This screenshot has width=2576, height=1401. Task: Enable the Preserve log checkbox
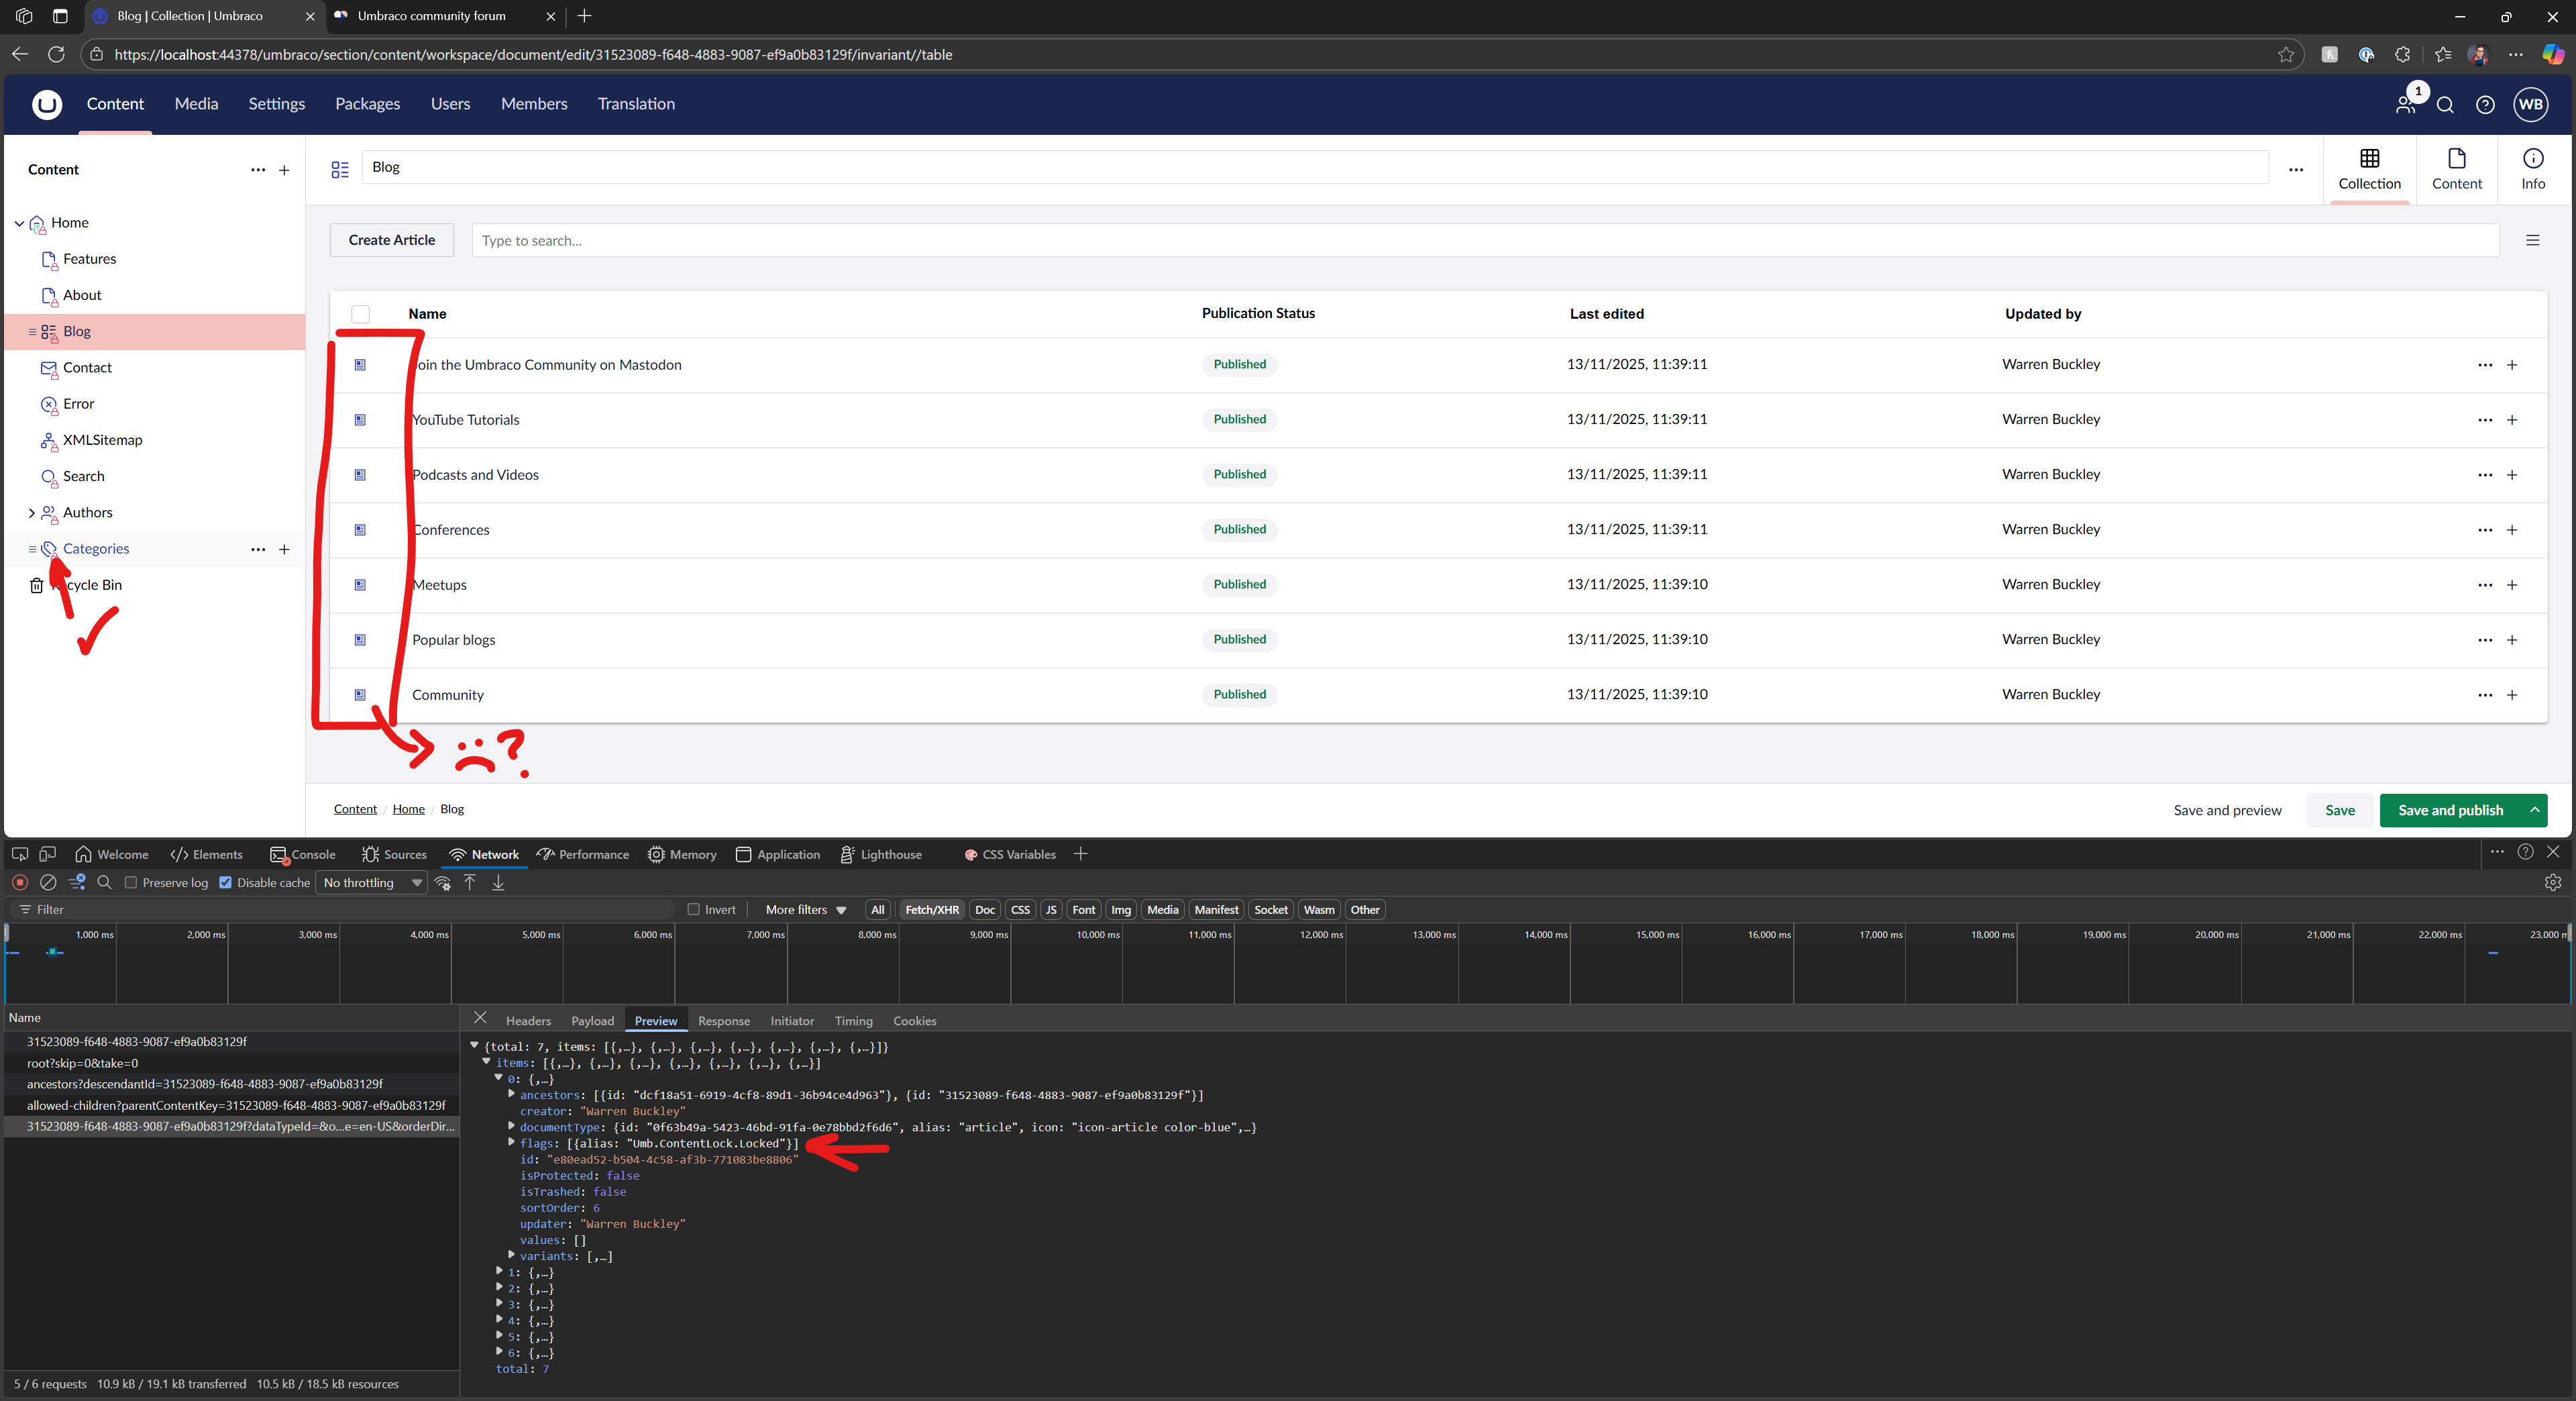131,882
